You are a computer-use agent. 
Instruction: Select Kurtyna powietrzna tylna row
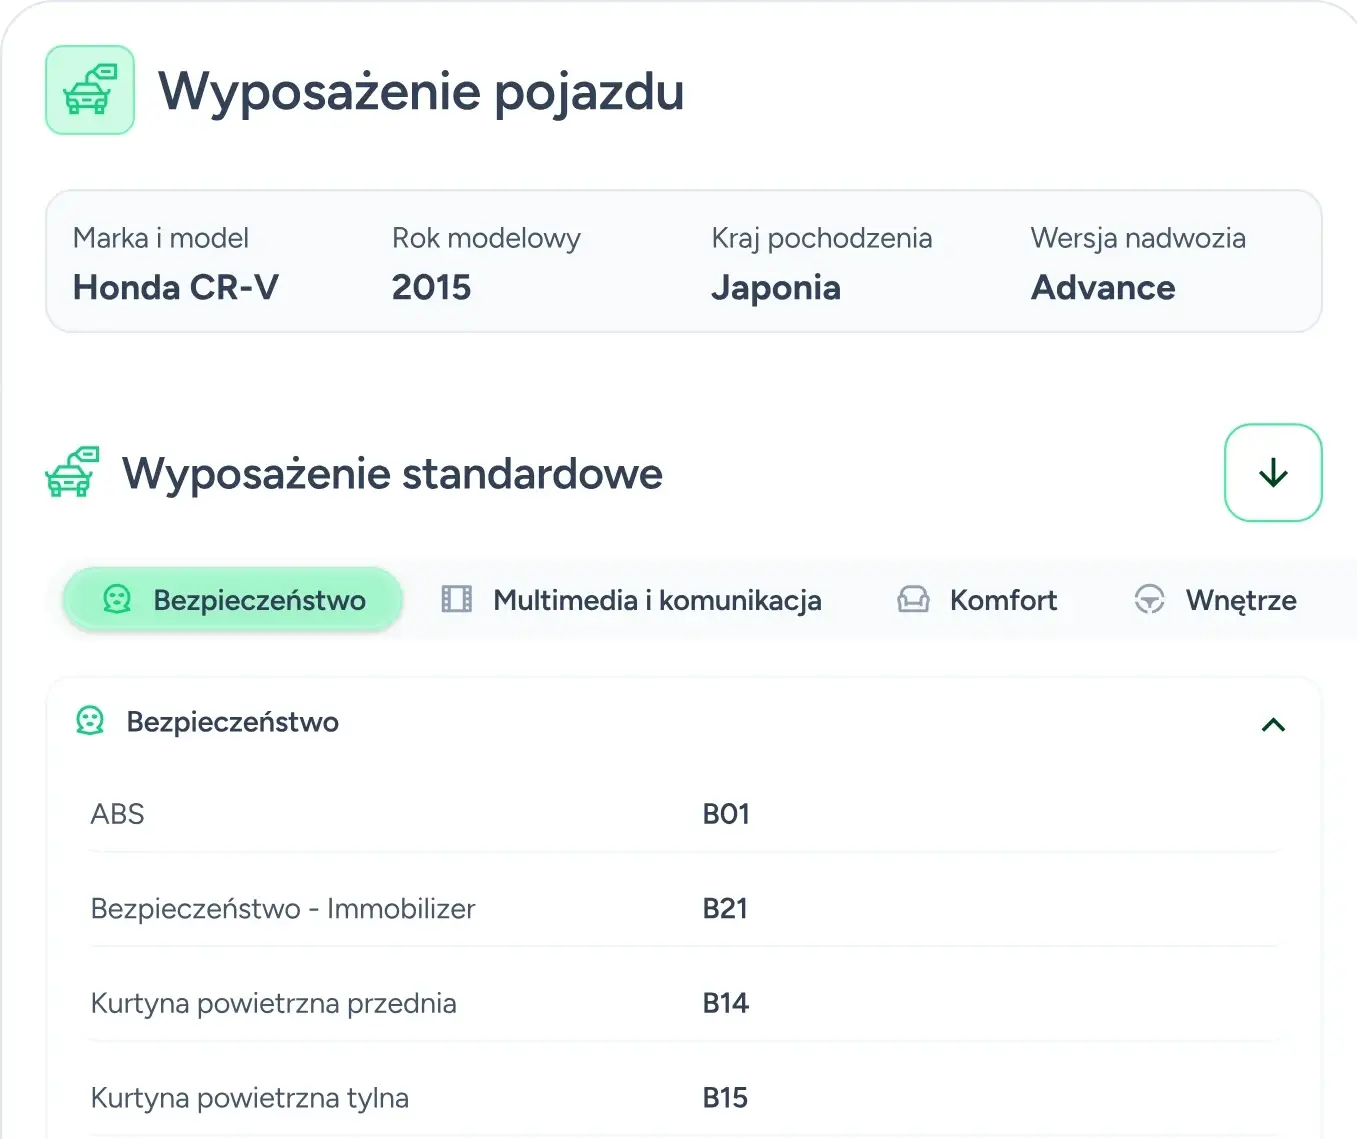[x=684, y=1098]
